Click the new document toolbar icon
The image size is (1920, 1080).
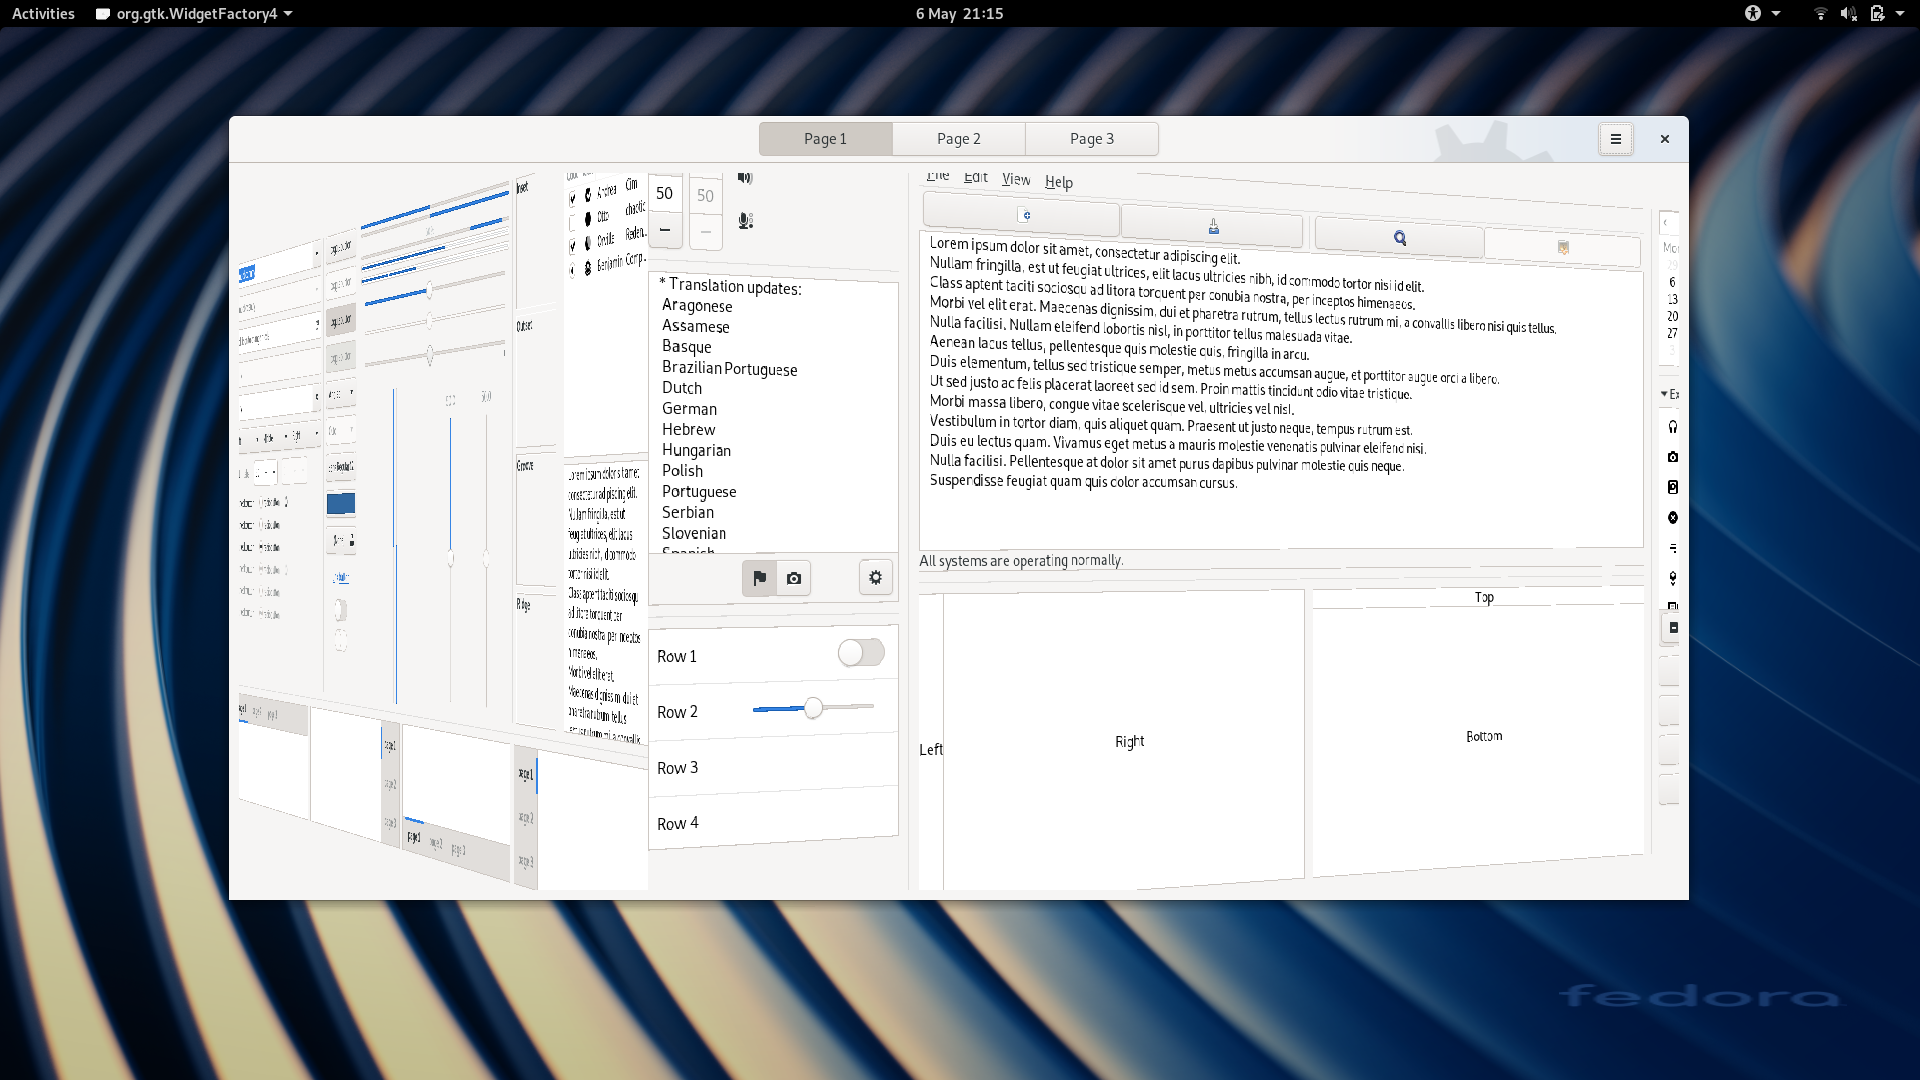[1023, 215]
